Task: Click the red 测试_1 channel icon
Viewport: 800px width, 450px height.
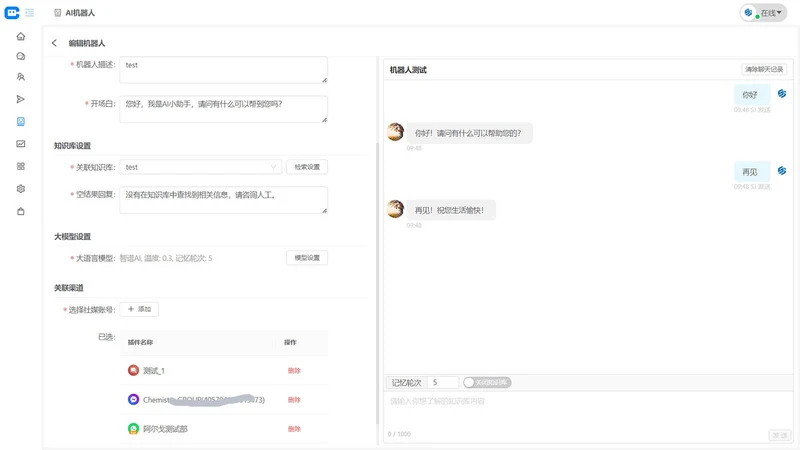Action: pyautogui.click(x=133, y=370)
